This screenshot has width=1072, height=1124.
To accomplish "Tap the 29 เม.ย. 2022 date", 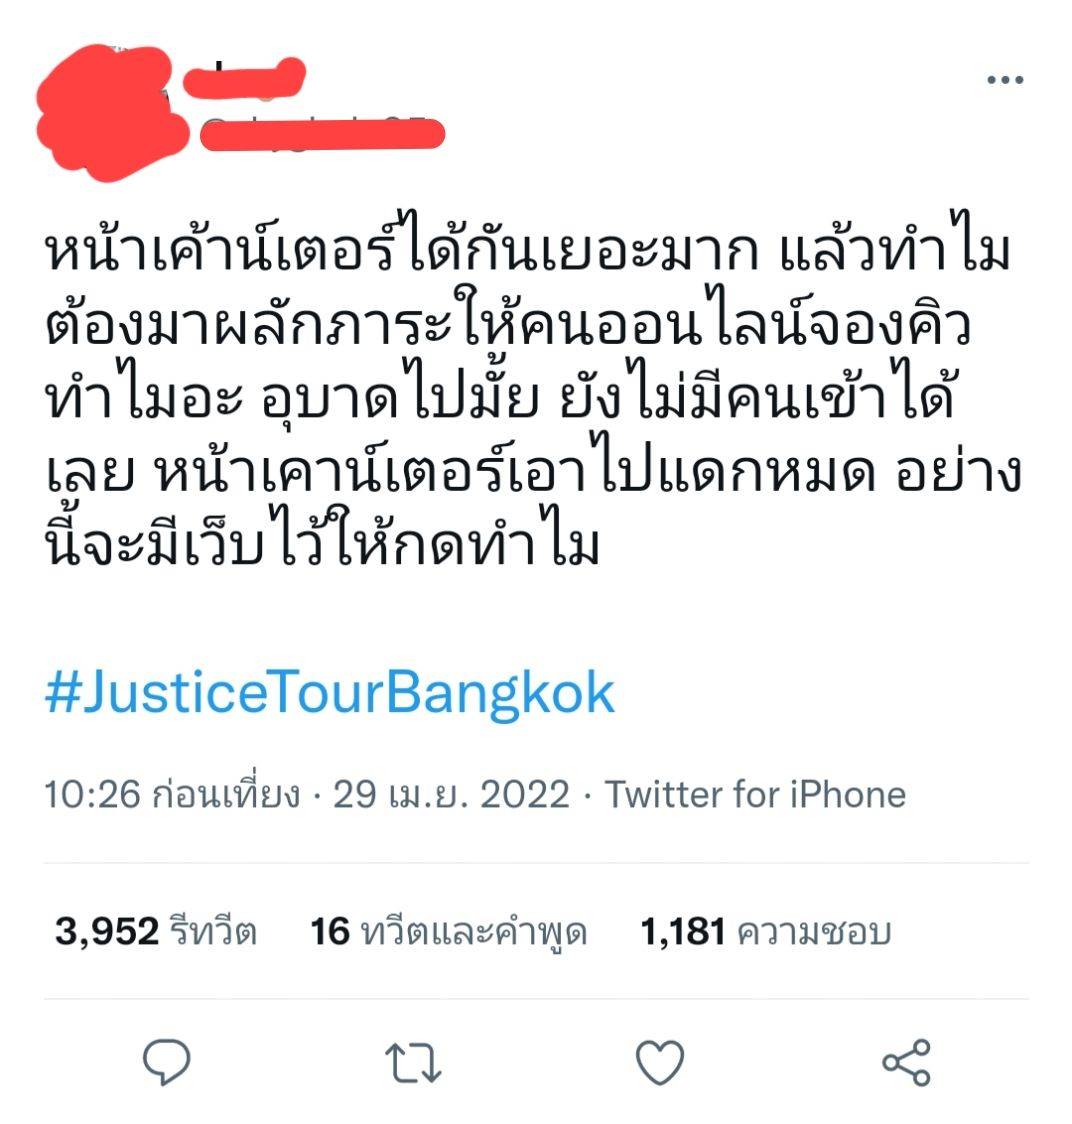I will click(x=452, y=794).
